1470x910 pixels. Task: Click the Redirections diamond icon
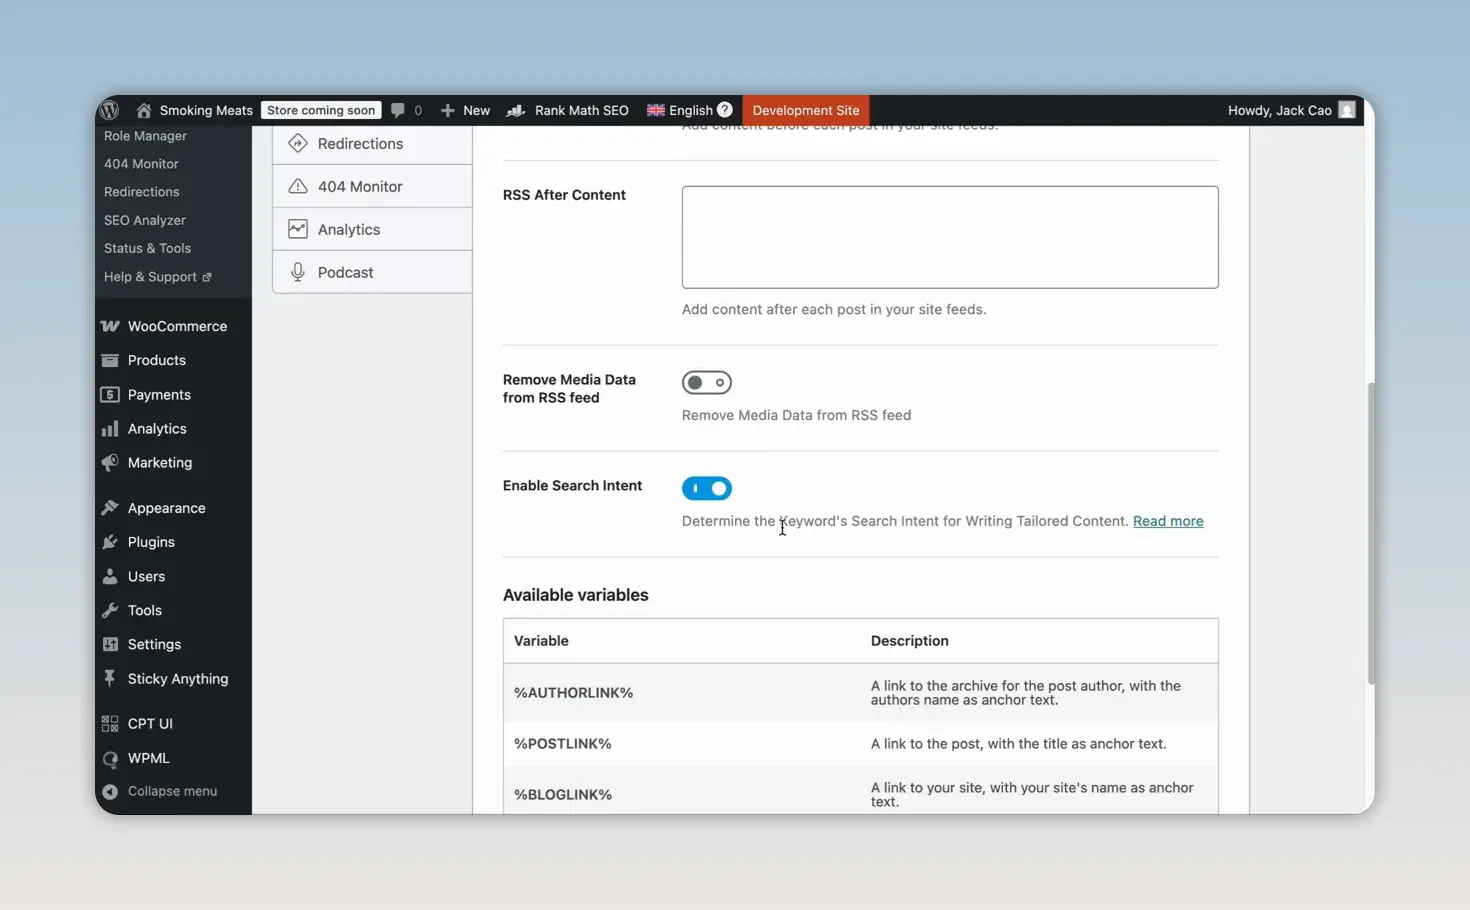click(x=298, y=143)
